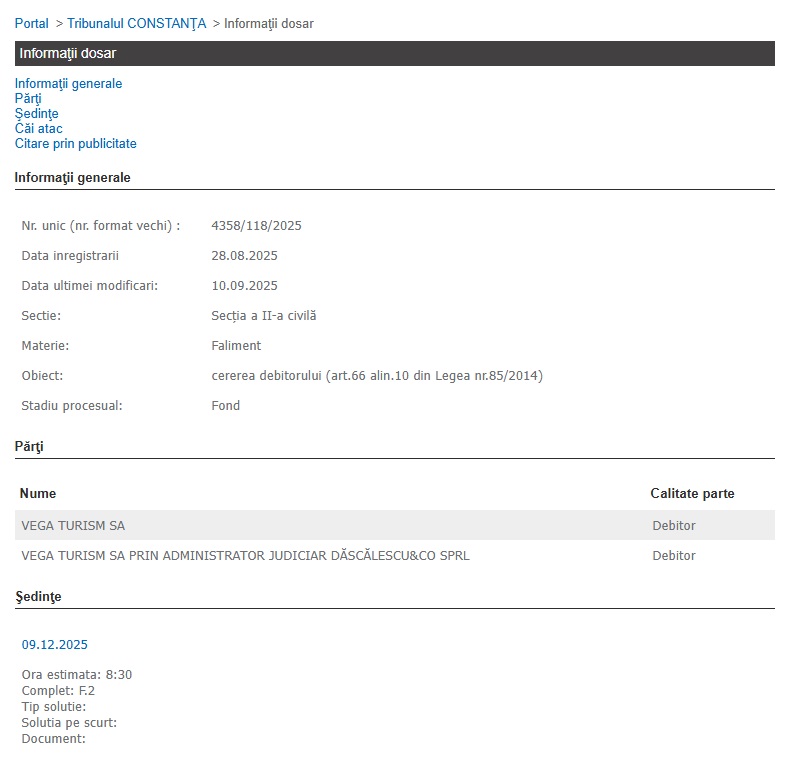Click the Obiect label

[x=42, y=376]
